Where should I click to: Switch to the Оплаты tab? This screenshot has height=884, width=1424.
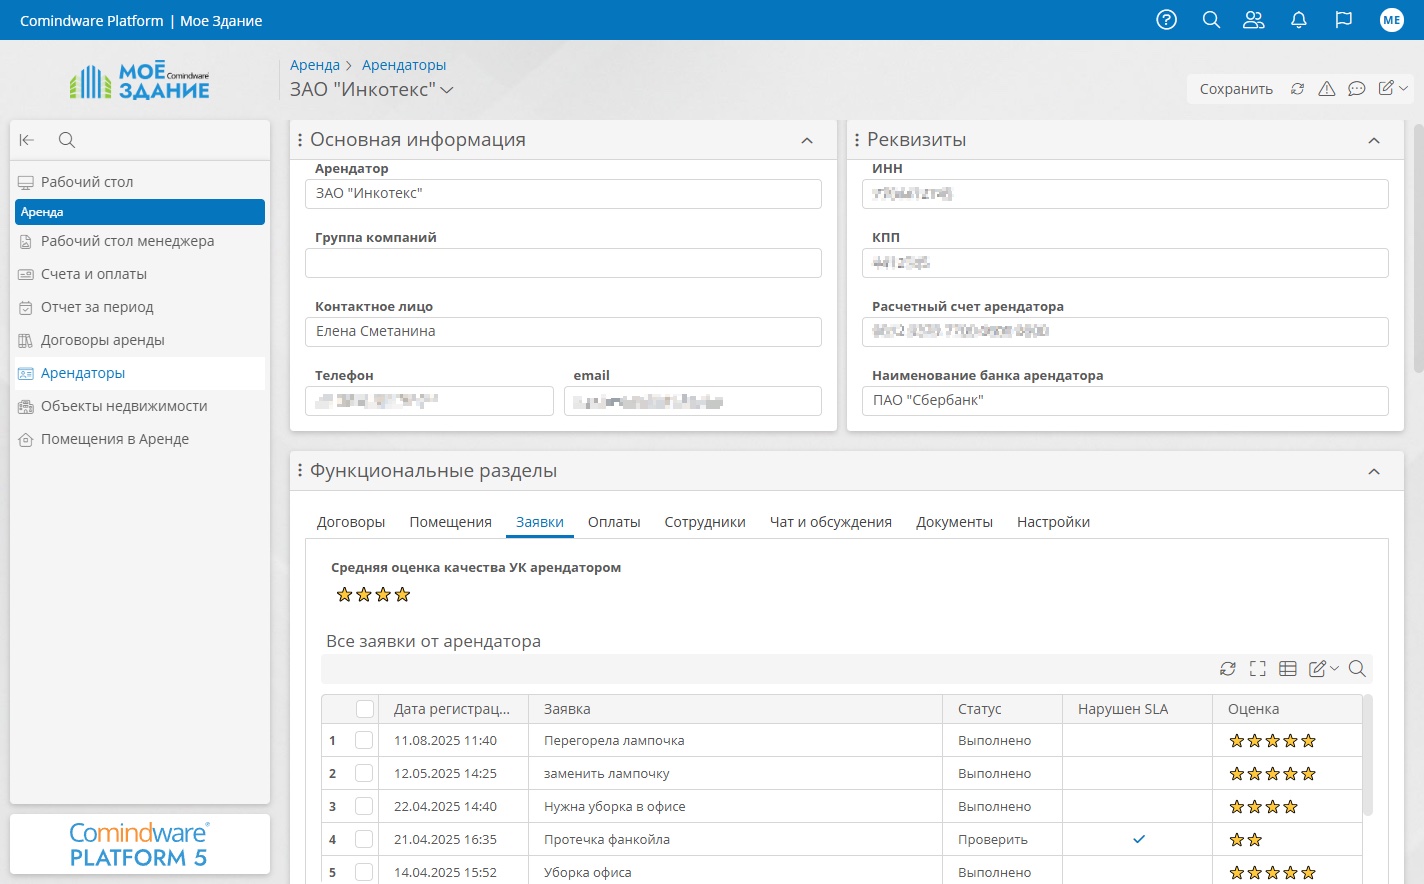click(614, 522)
